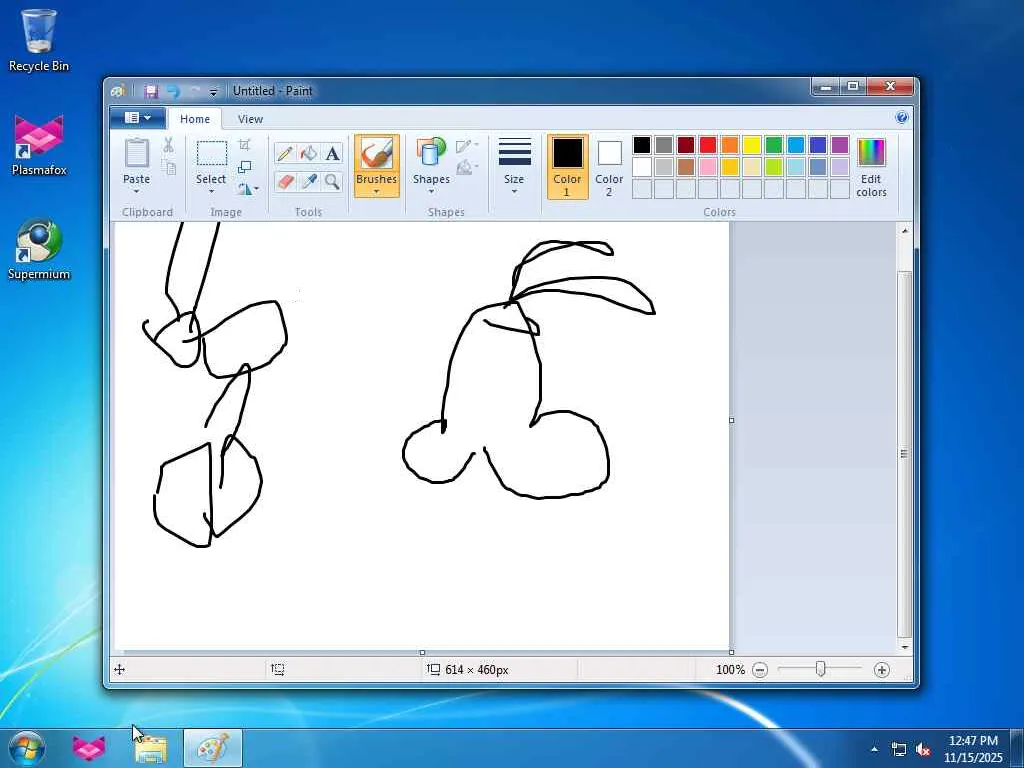The width and height of the screenshot is (1024, 768).
Task: Click the vertical scrollbar up arrow
Action: pyautogui.click(x=904, y=230)
